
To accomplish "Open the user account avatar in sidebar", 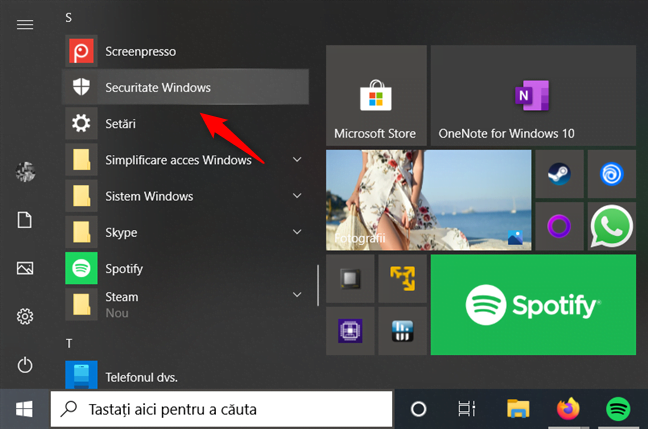I will pyautogui.click(x=25, y=172).
